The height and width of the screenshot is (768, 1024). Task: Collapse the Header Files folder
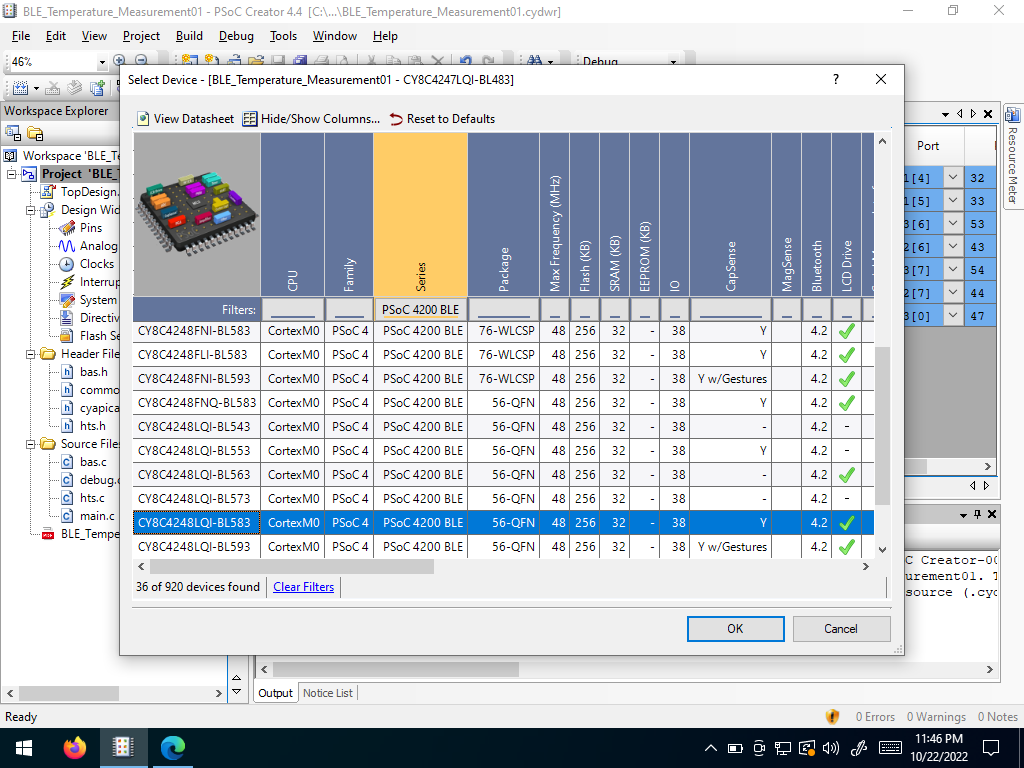pos(30,353)
